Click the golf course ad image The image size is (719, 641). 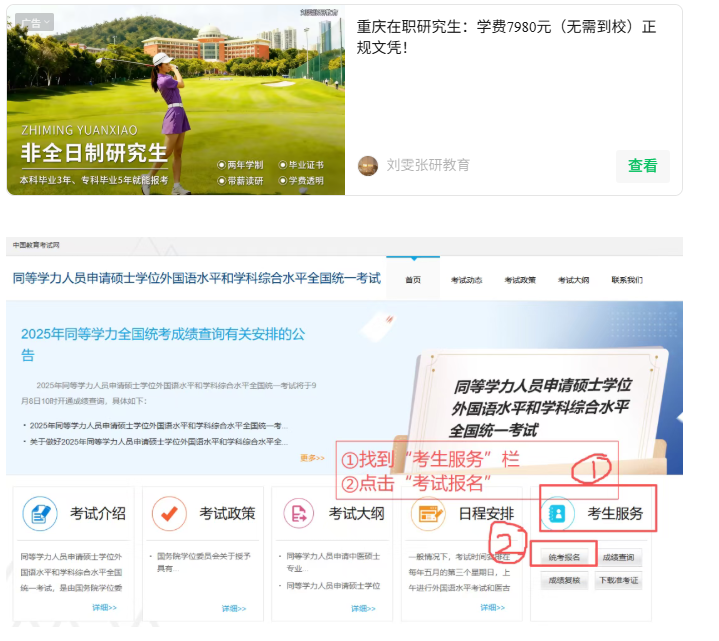[x=175, y=100]
